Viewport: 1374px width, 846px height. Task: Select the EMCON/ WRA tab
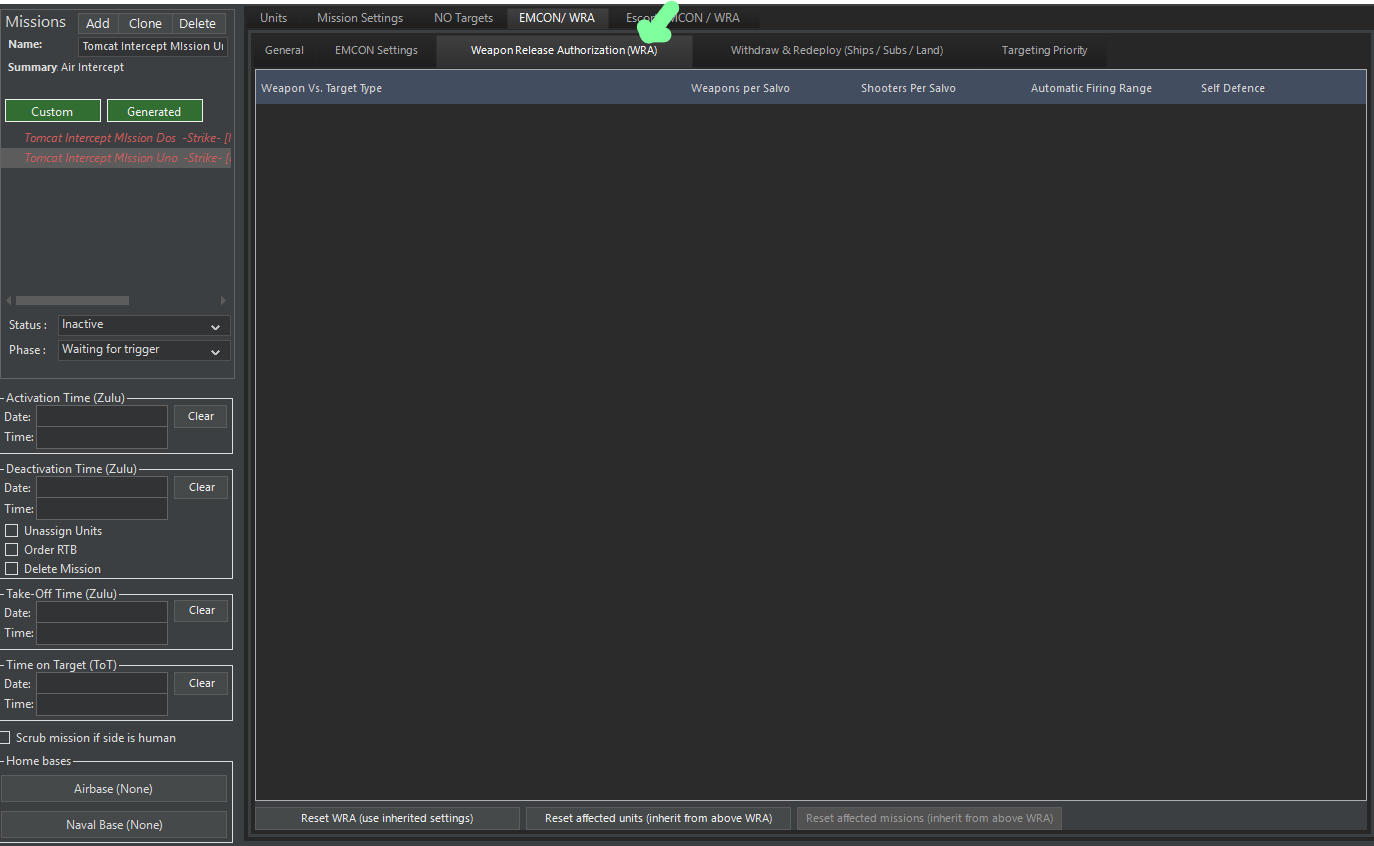(x=557, y=18)
